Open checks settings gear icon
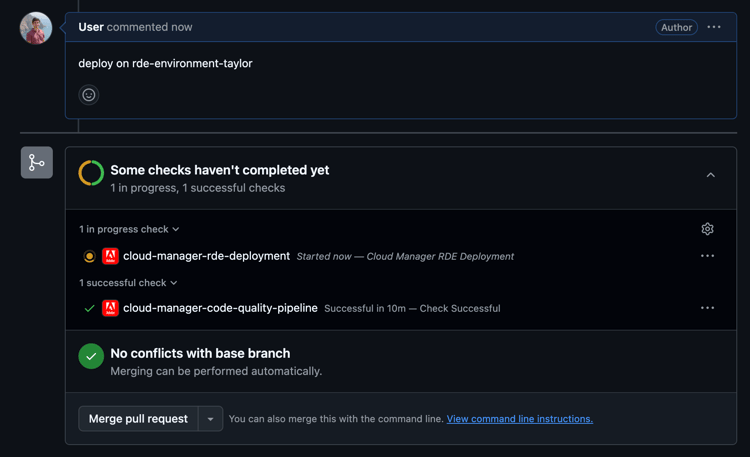Image resolution: width=750 pixels, height=457 pixels. coord(707,229)
